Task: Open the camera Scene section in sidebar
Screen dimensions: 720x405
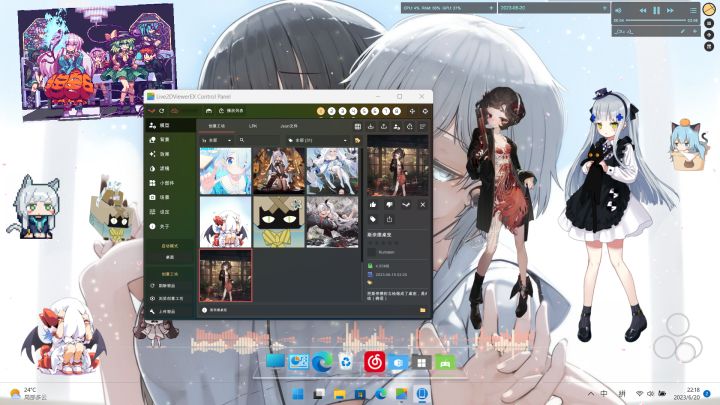Action: coord(170,197)
